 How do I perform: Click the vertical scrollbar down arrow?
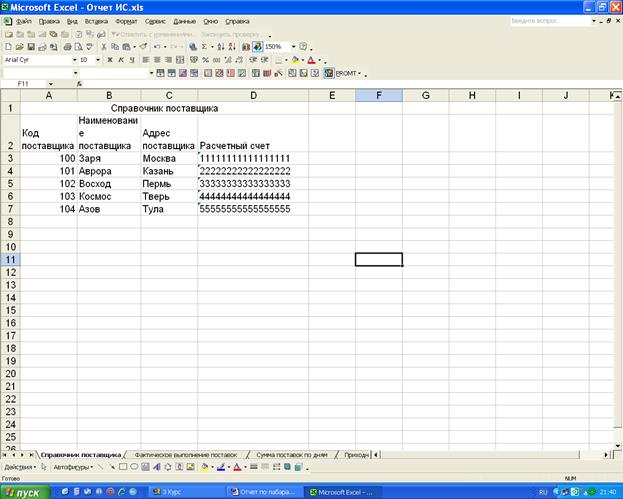[x=618, y=446]
